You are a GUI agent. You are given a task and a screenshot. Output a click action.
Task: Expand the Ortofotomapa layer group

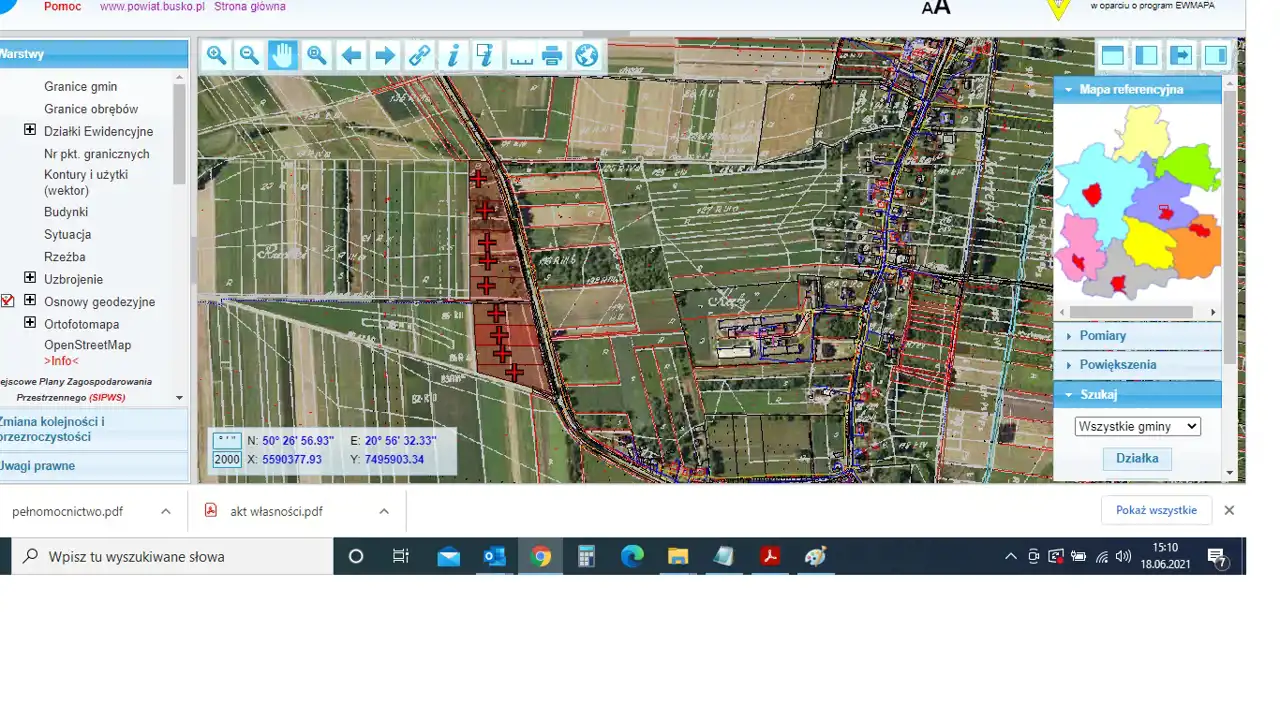[30, 323]
